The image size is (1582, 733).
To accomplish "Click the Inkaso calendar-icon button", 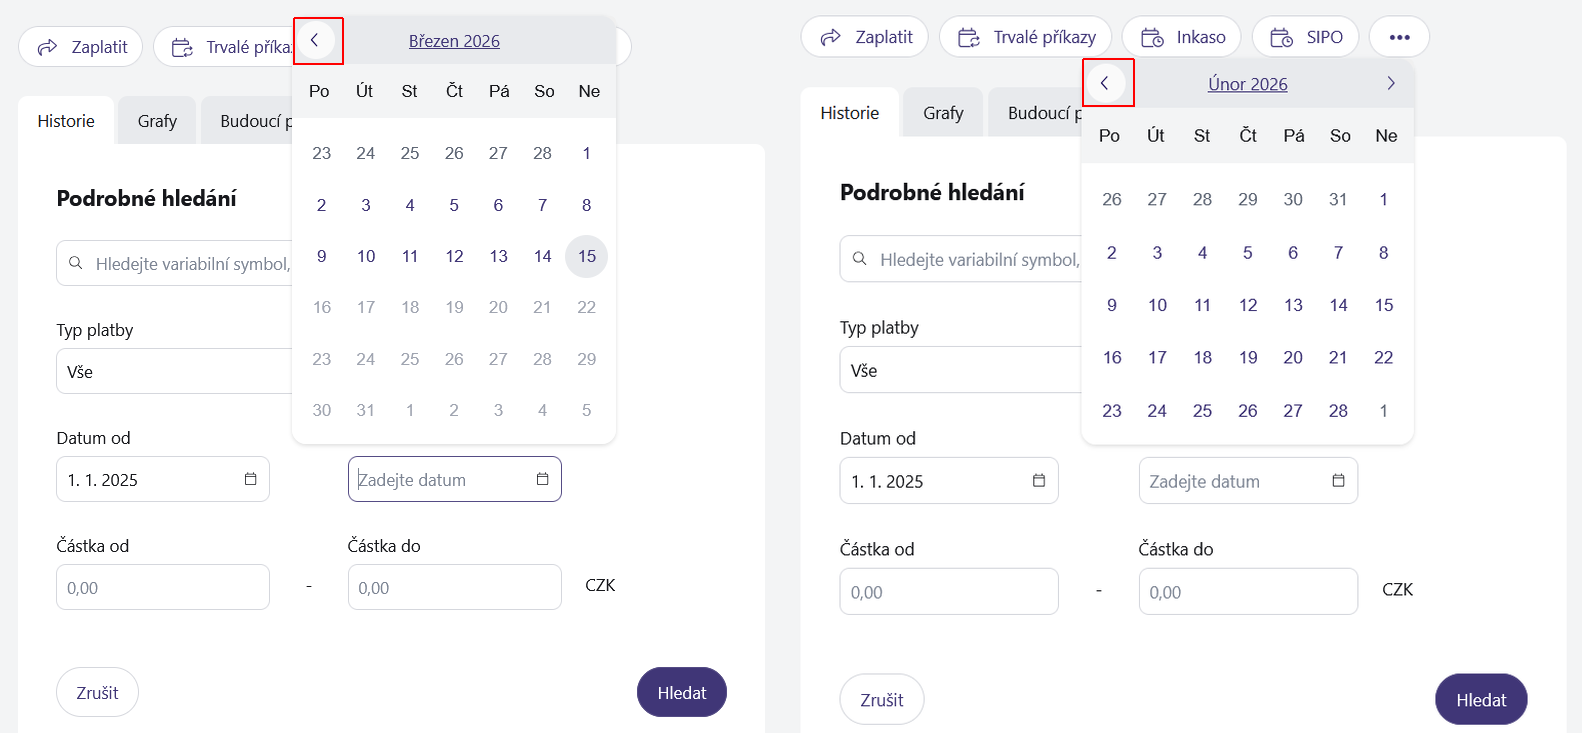I will pos(1182,37).
